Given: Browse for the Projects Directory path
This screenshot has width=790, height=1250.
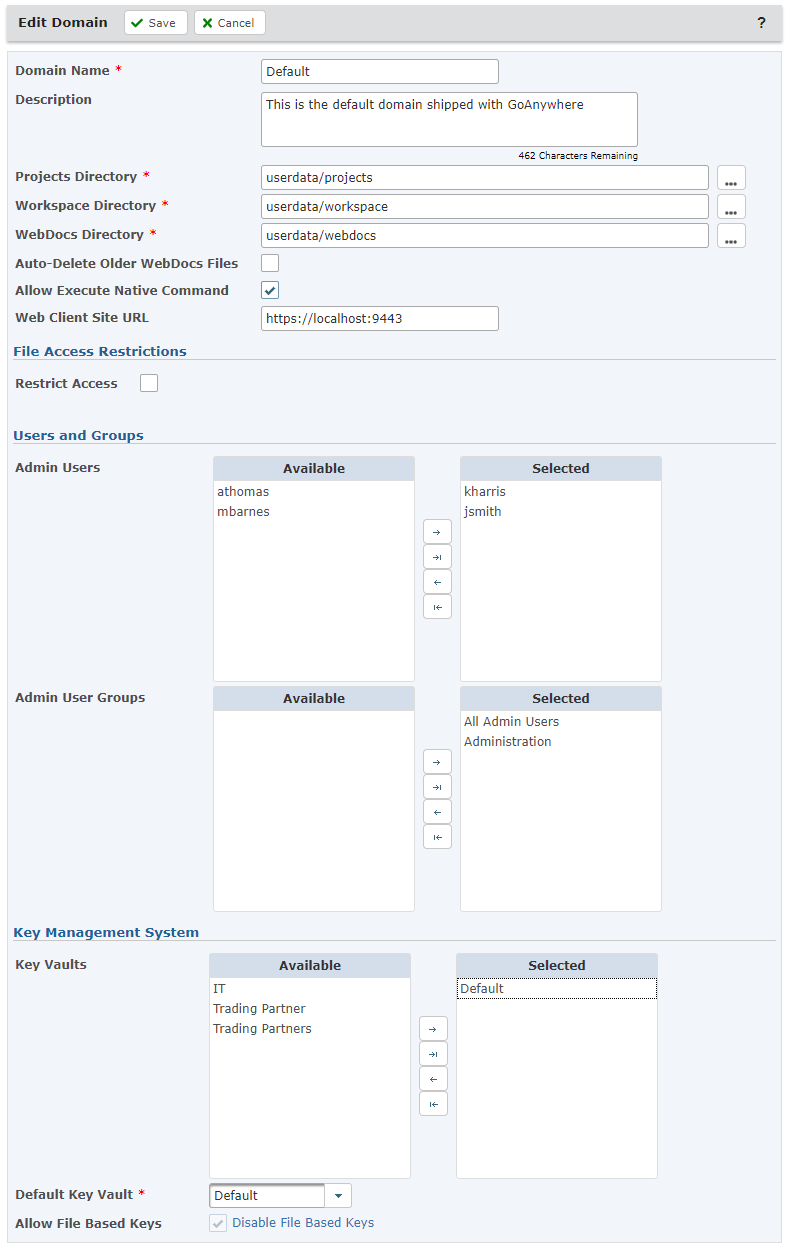Looking at the screenshot, I should (731, 179).
